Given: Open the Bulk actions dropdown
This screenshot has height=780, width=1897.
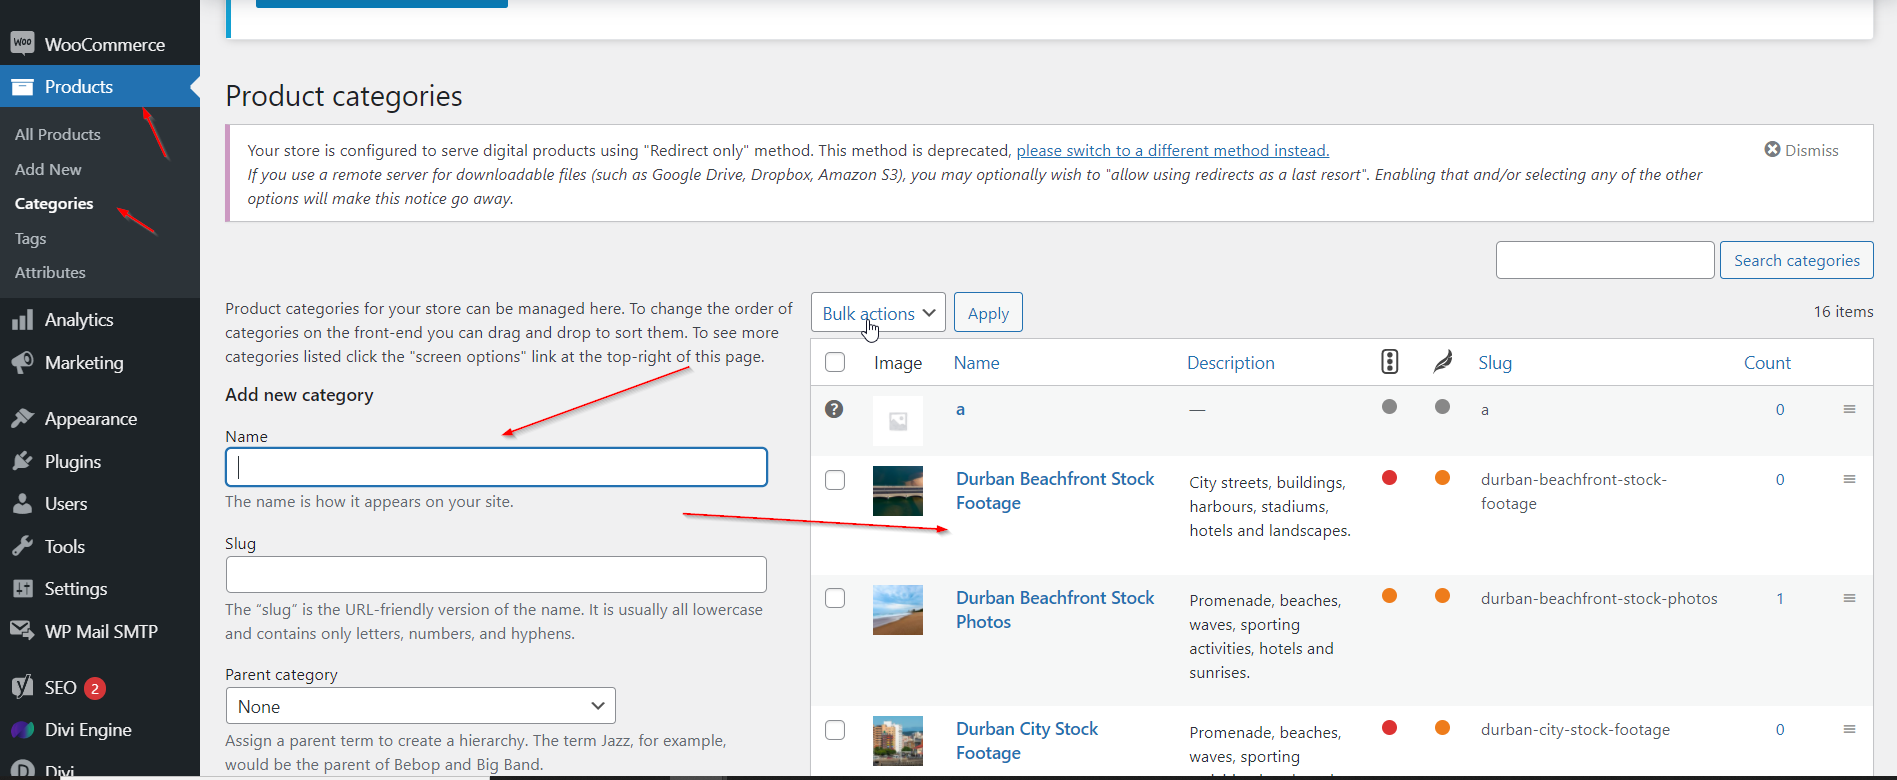Looking at the screenshot, I should [877, 313].
